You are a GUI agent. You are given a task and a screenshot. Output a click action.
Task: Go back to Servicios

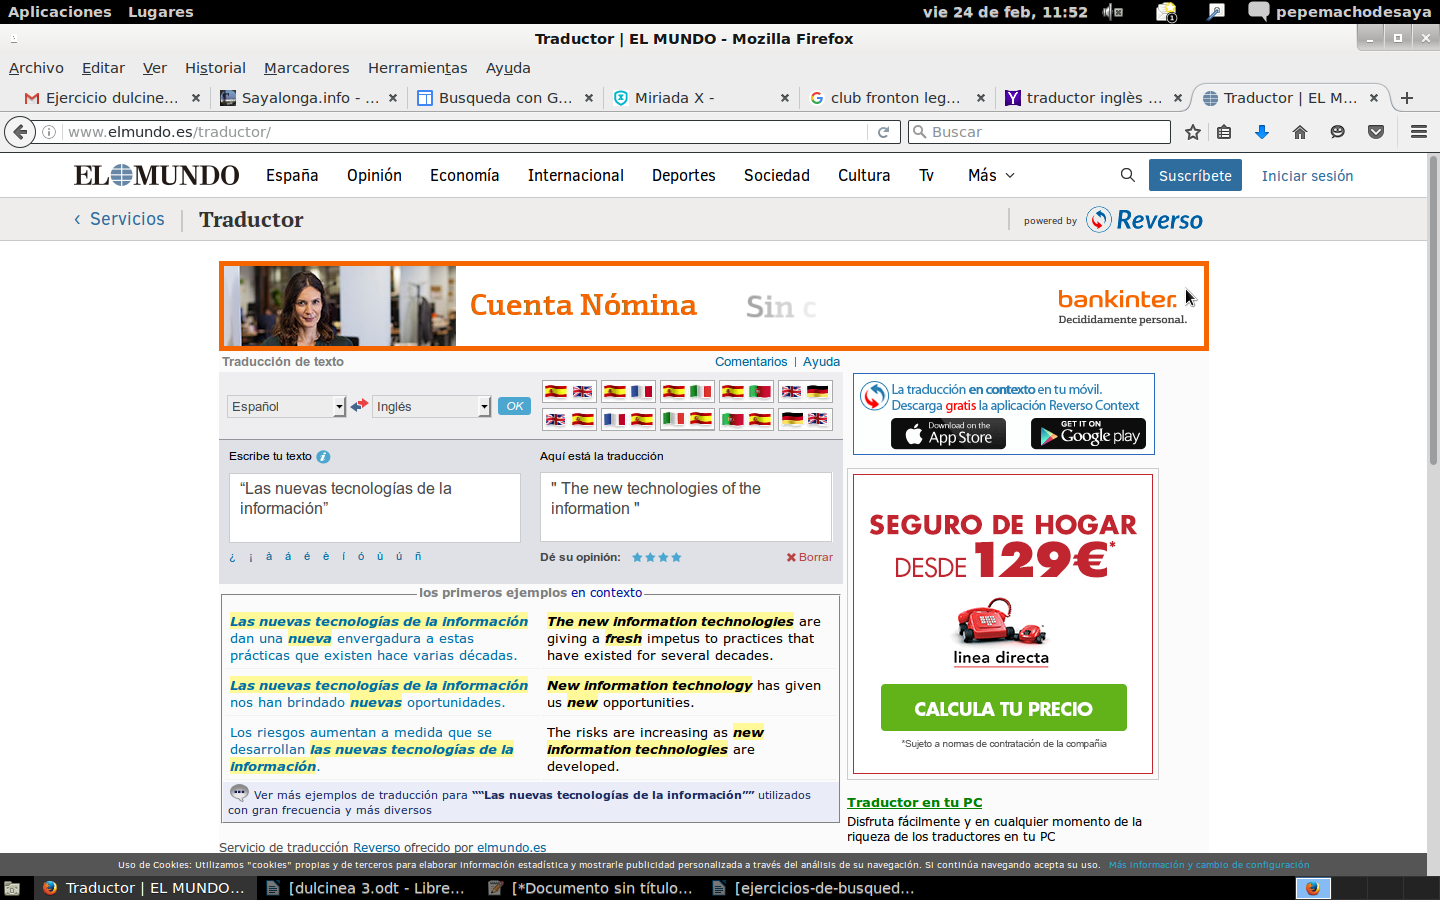pyautogui.click(x=119, y=219)
